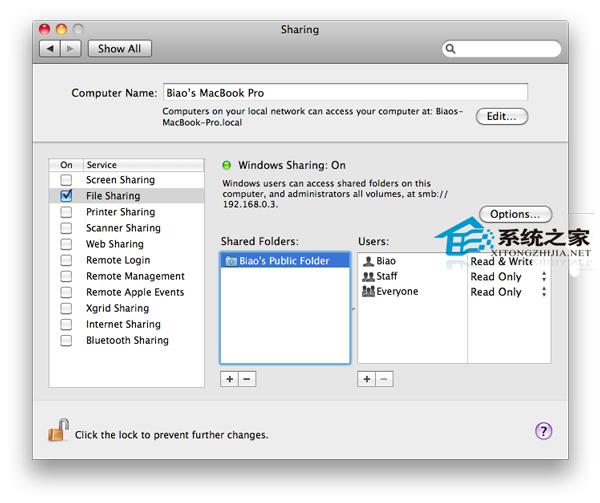
Task: Enable Internet Sharing checkbox
Action: coord(66,324)
